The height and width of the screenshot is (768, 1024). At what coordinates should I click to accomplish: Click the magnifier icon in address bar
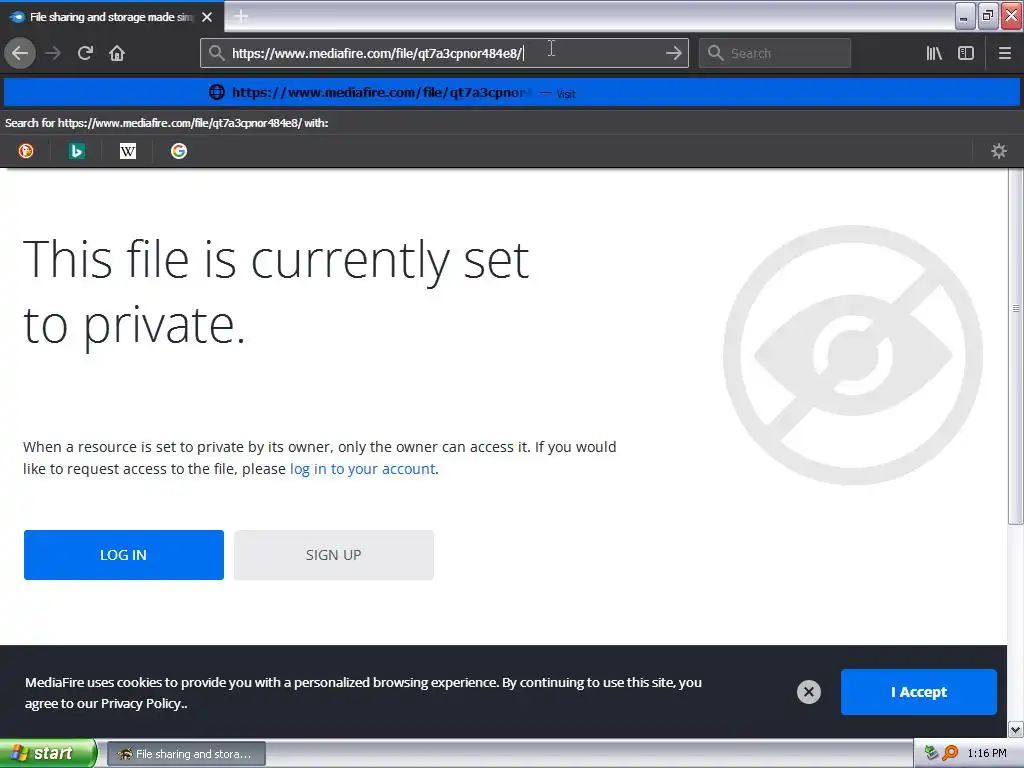tap(216, 53)
